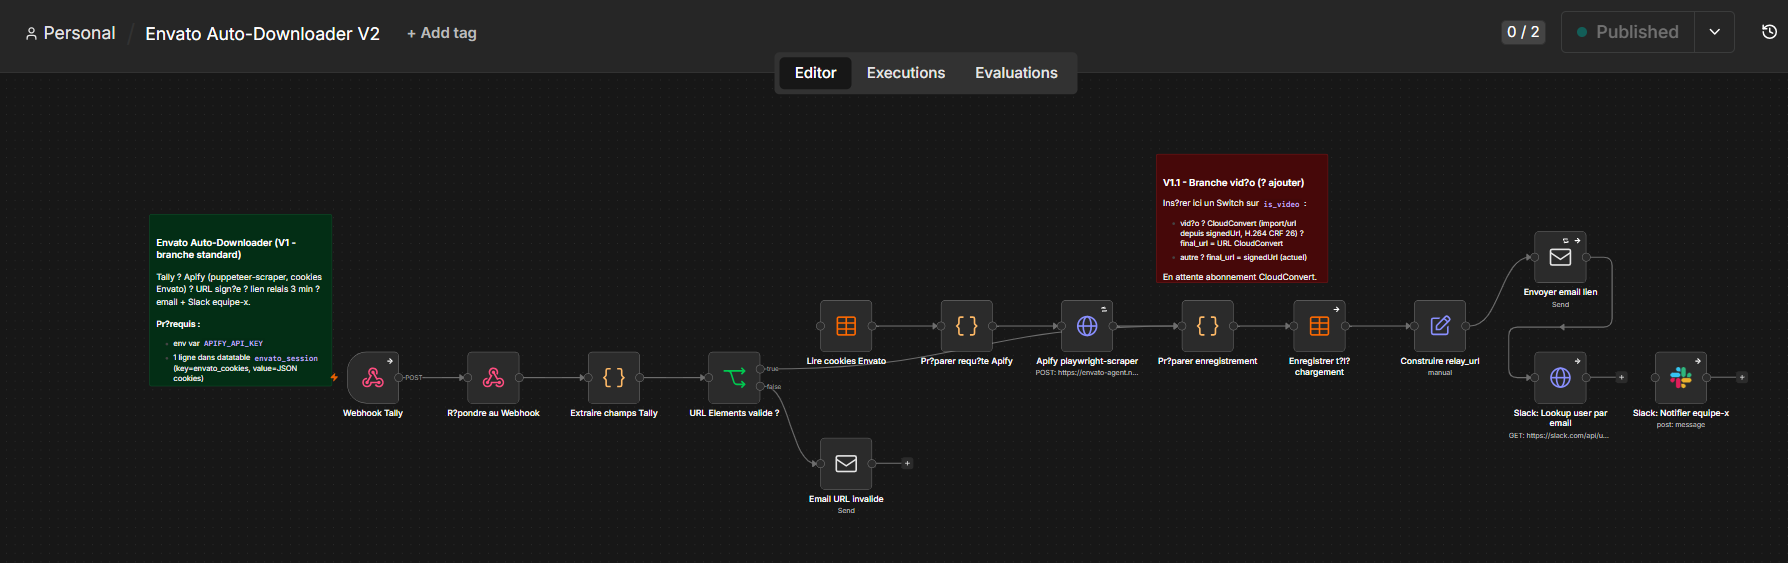Click the Apify playwright-scraper POST URL subtitle
The image size is (1788, 563).
coord(1087,373)
